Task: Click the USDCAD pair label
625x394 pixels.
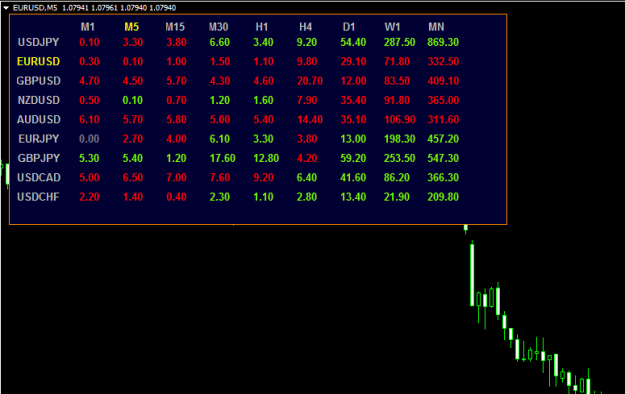Action: pos(38,177)
